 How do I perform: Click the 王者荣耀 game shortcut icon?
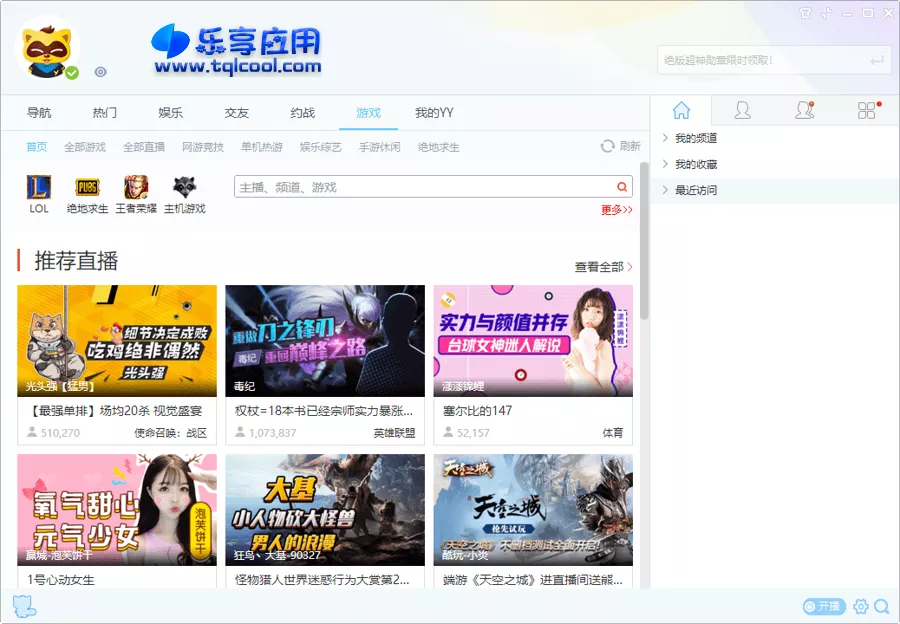tap(134, 188)
